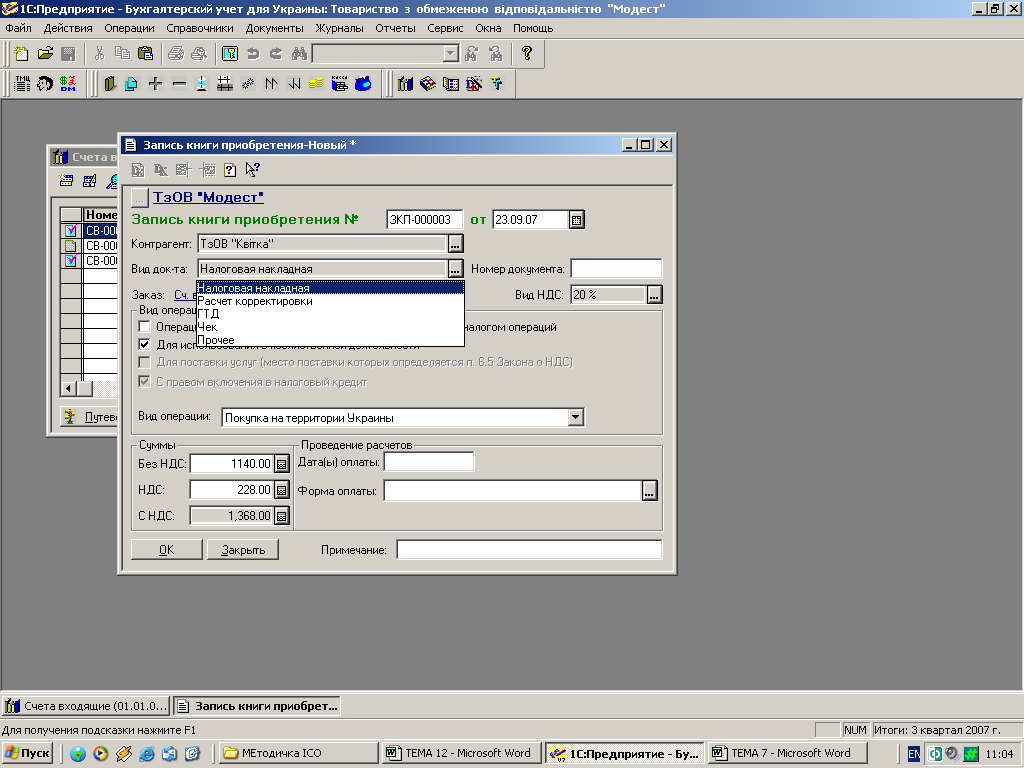Screen dimensions: 1024x768
Task: Click the OK button
Action: point(167,550)
